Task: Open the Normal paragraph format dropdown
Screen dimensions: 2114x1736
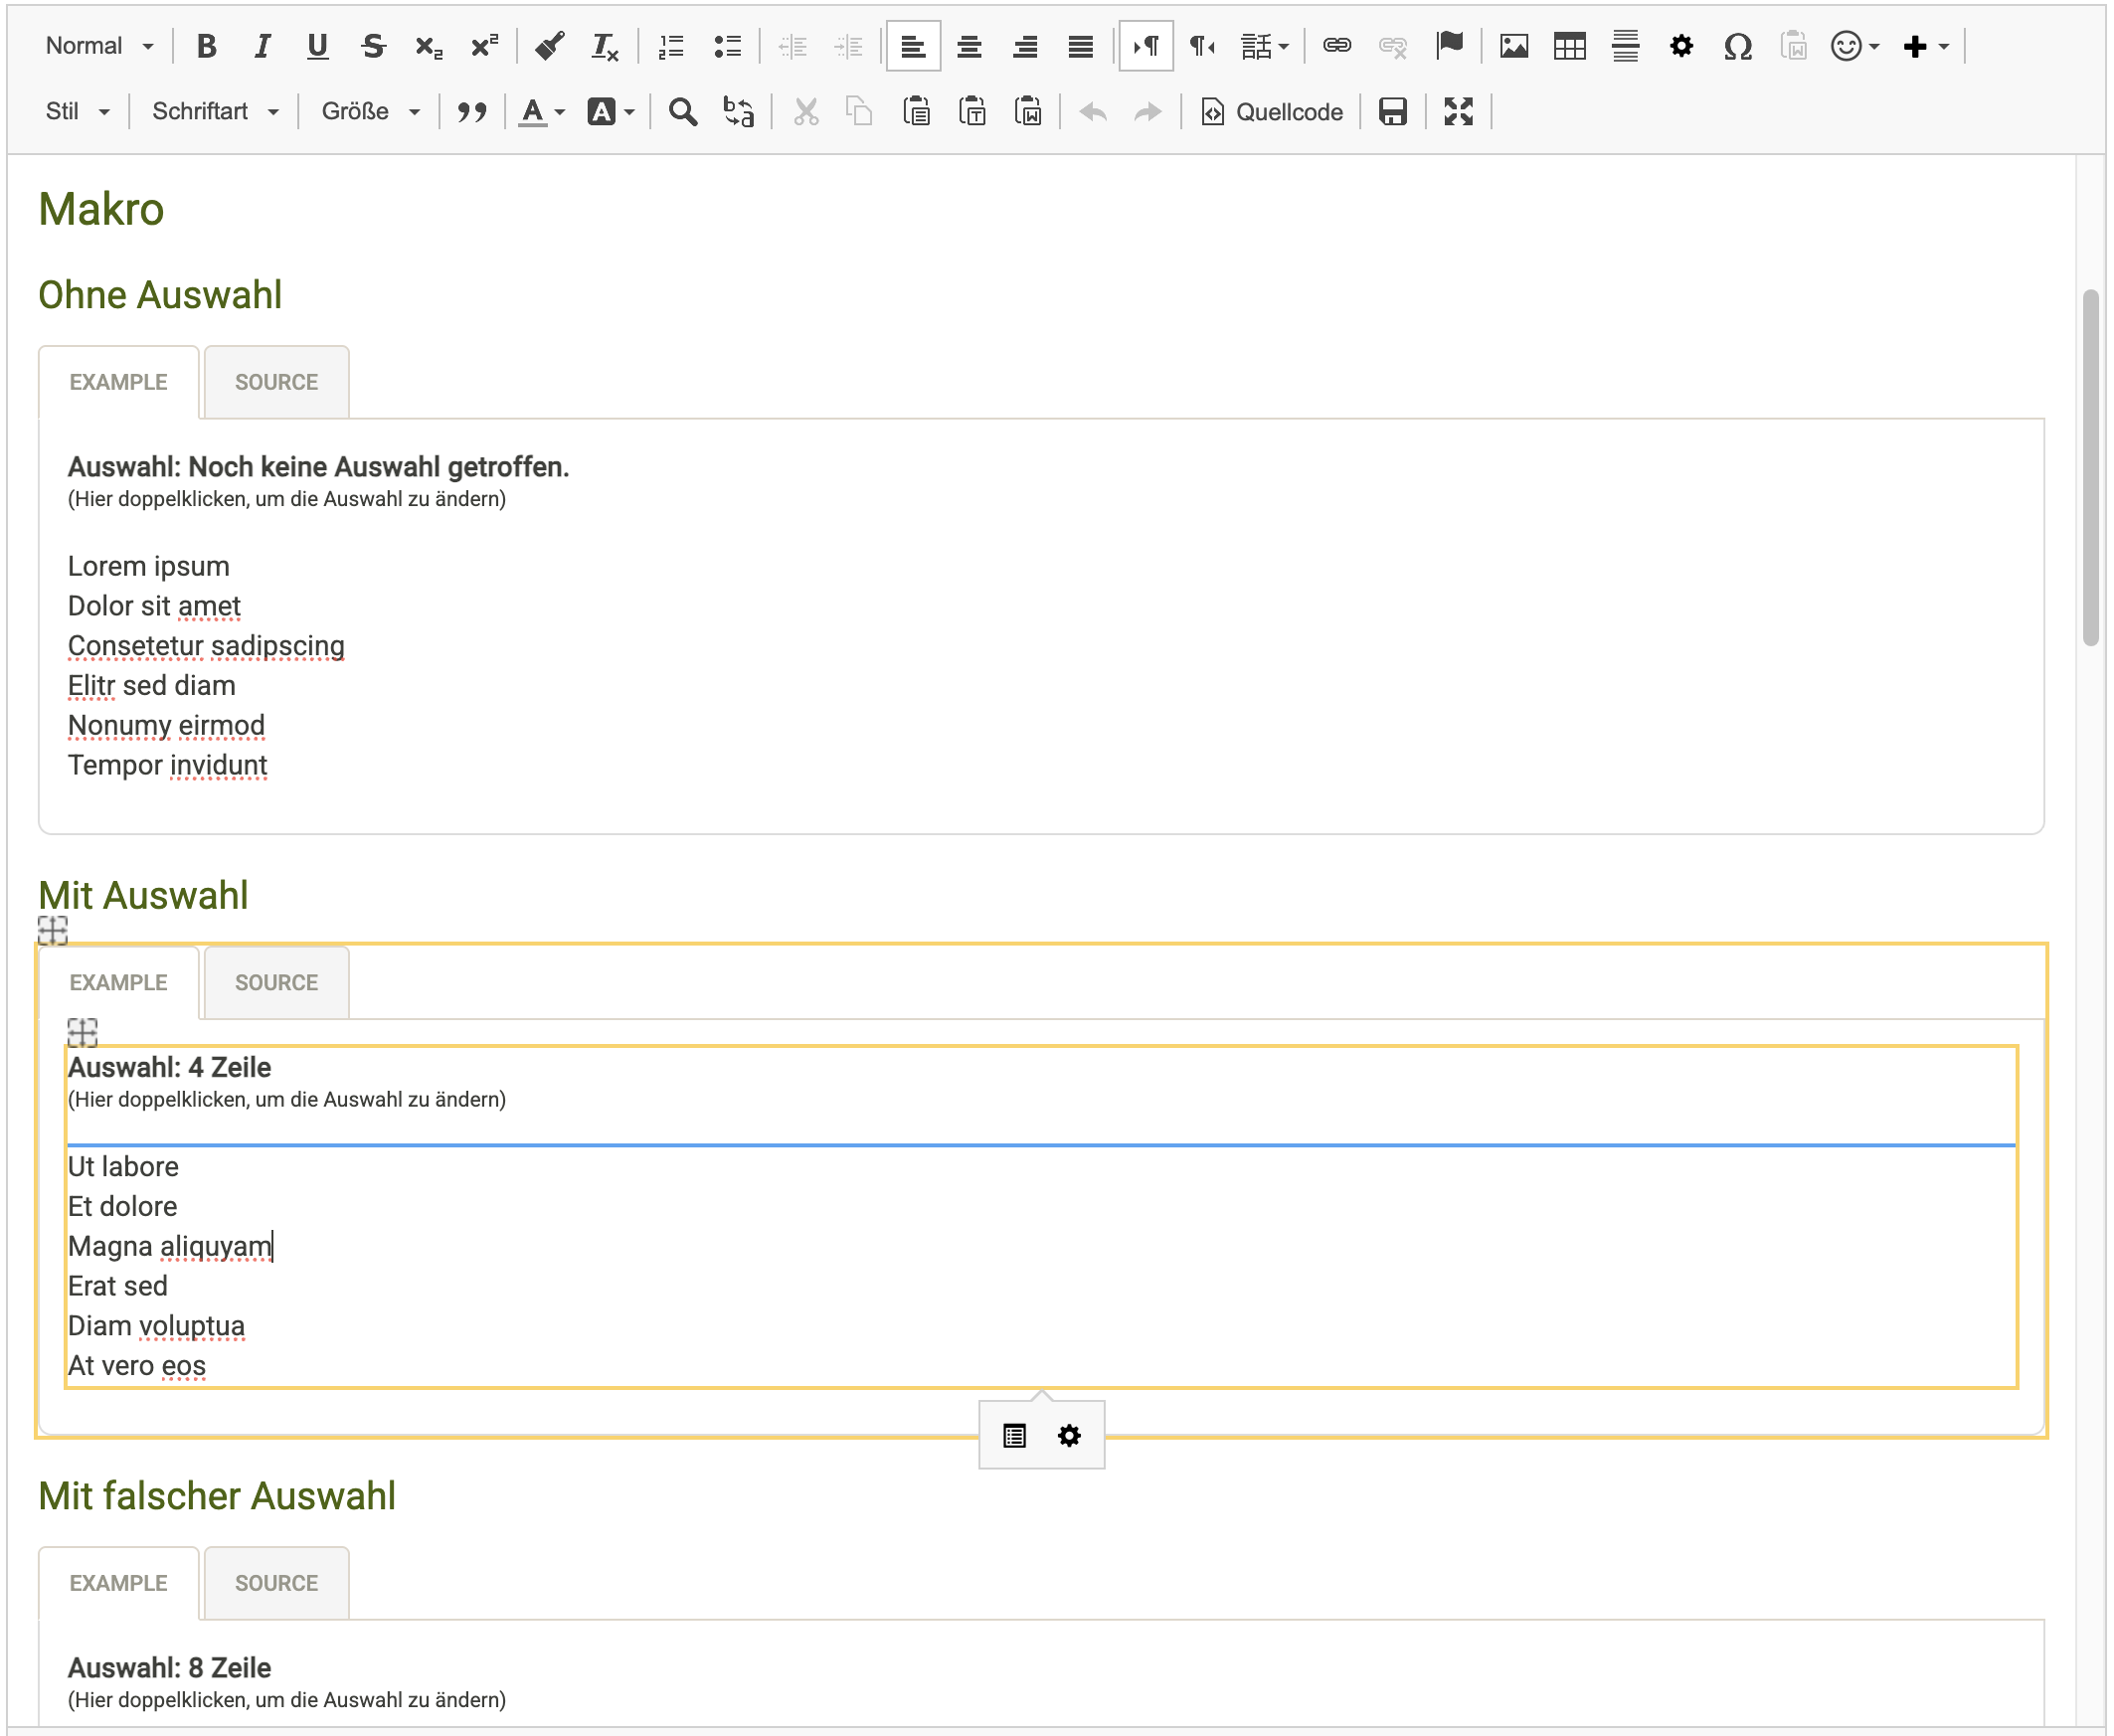Action: click(x=99, y=46)
